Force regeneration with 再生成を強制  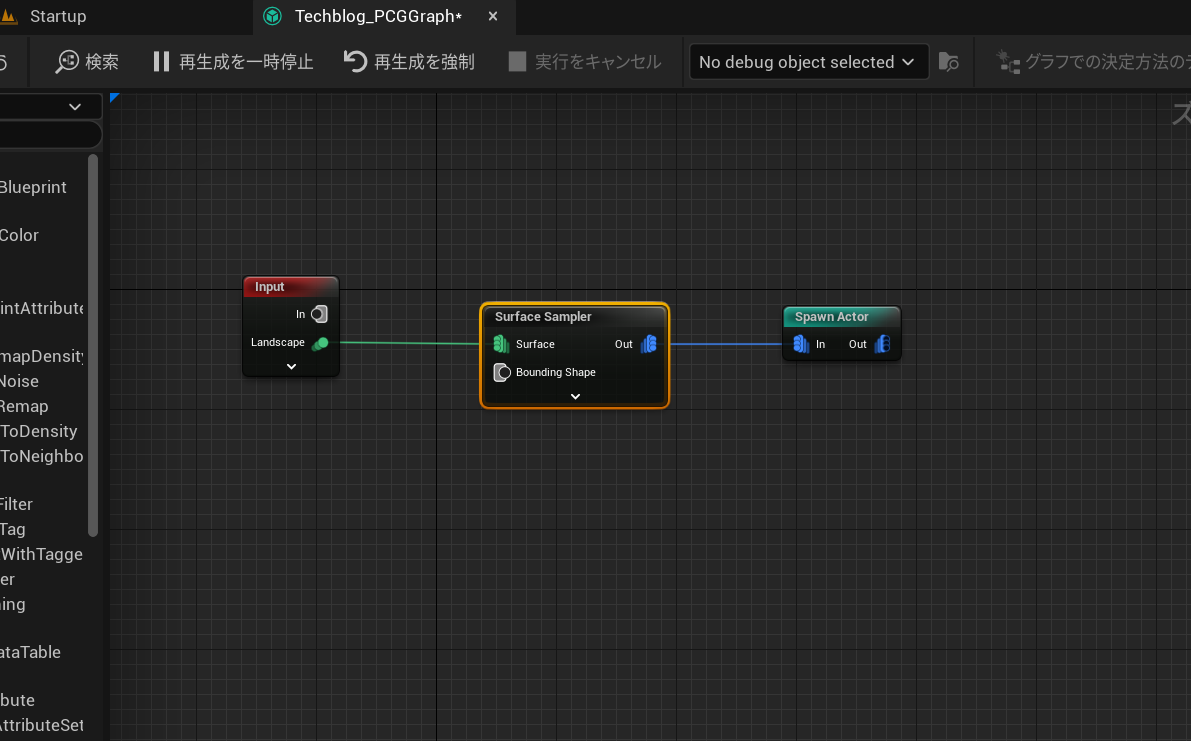coord(410,62)
